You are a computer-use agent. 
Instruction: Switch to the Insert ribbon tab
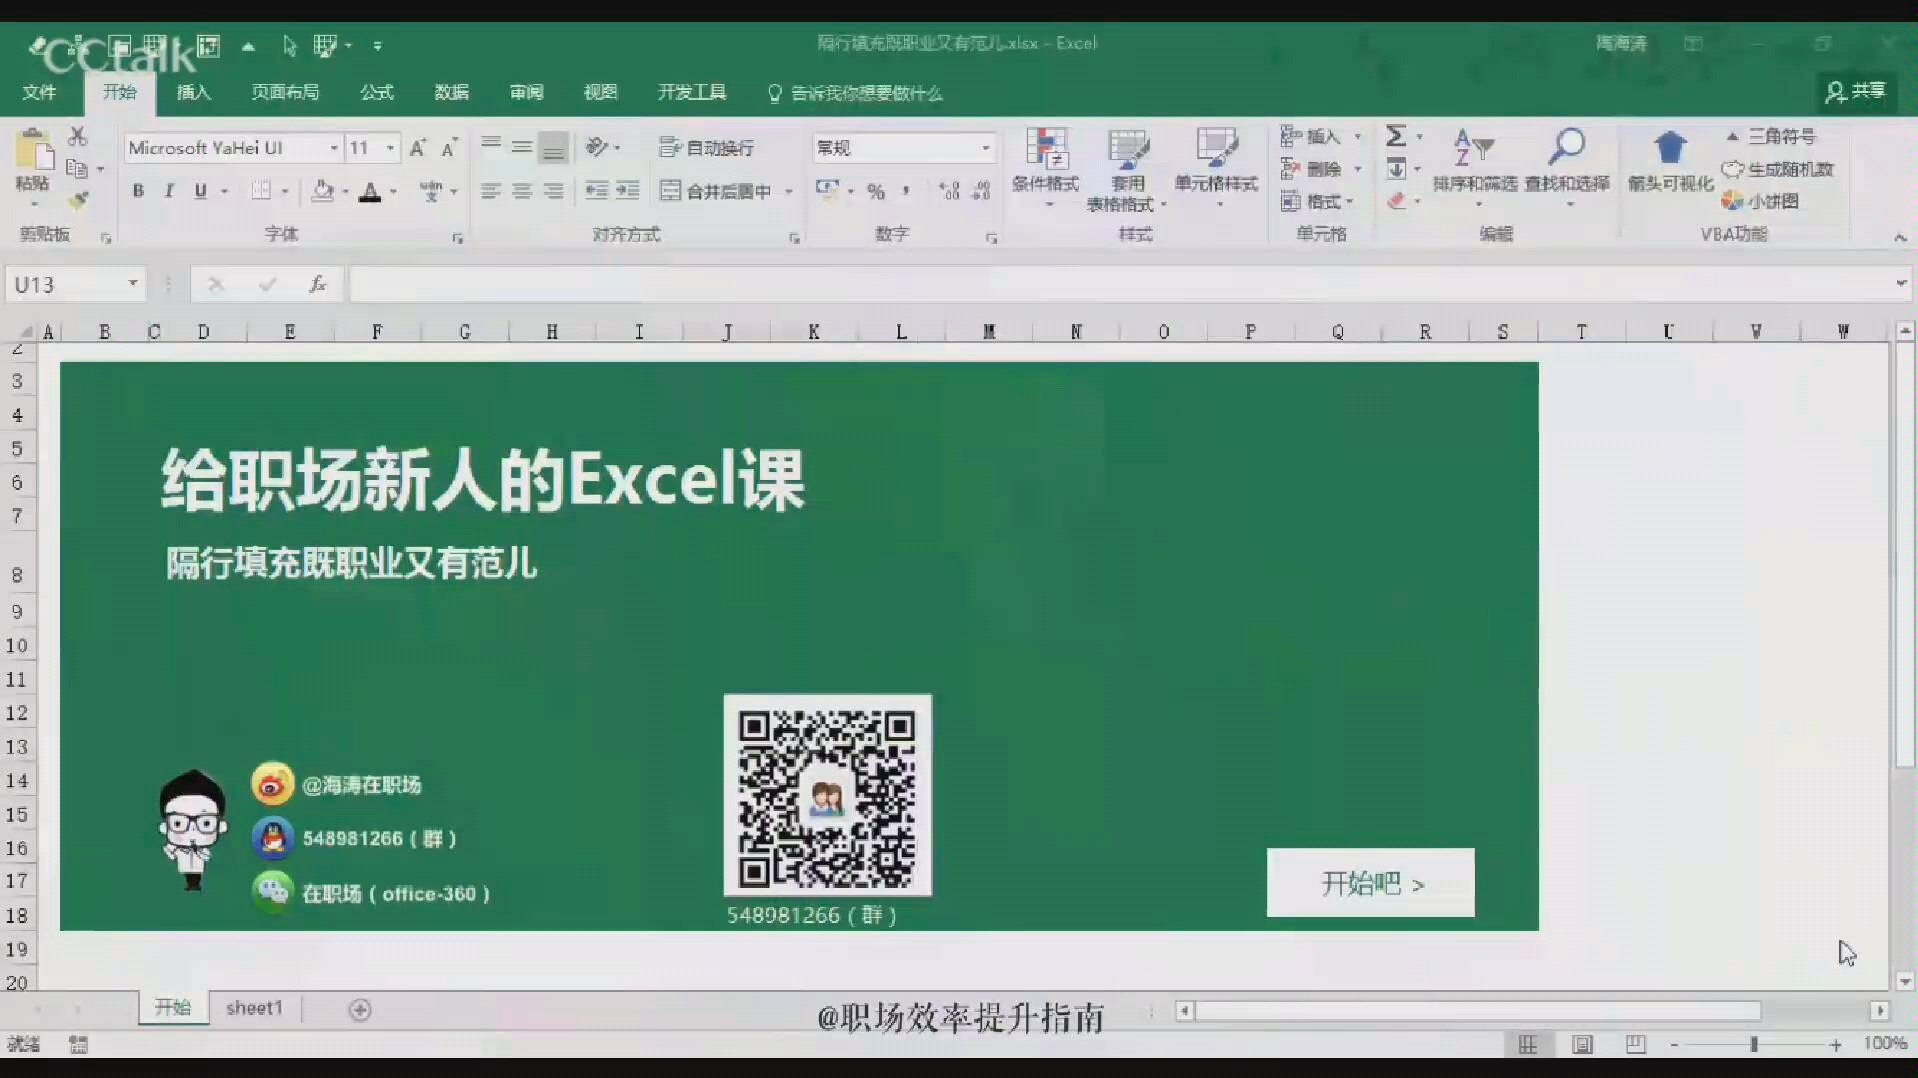pyautogui.click(x=193, y=92)
